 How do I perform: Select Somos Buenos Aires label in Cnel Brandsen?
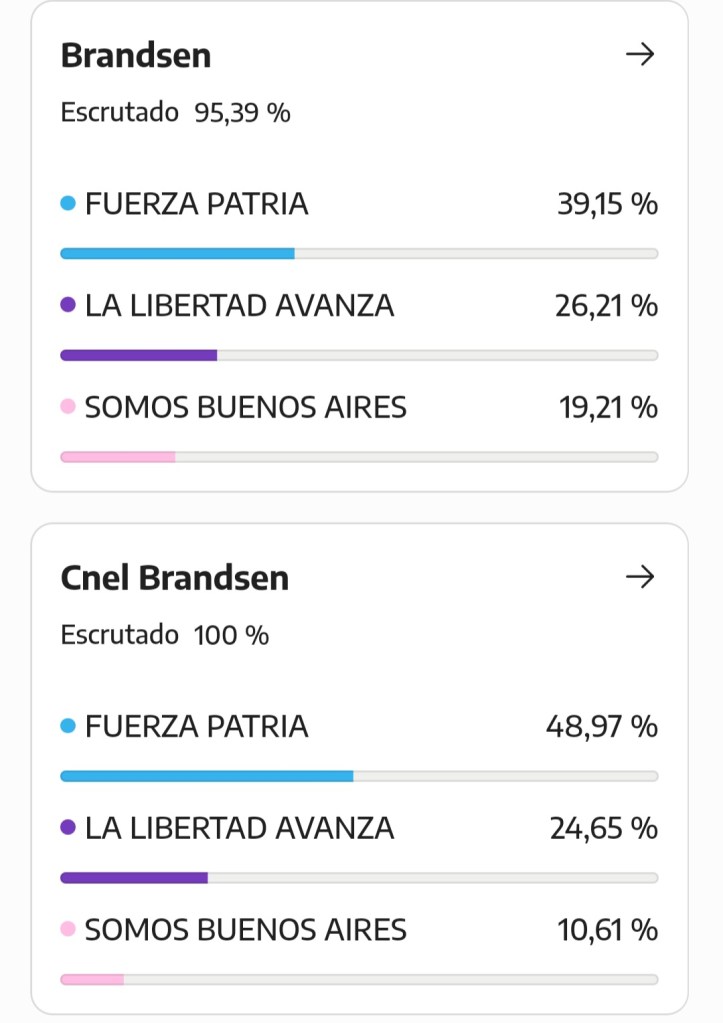point(246,930)
